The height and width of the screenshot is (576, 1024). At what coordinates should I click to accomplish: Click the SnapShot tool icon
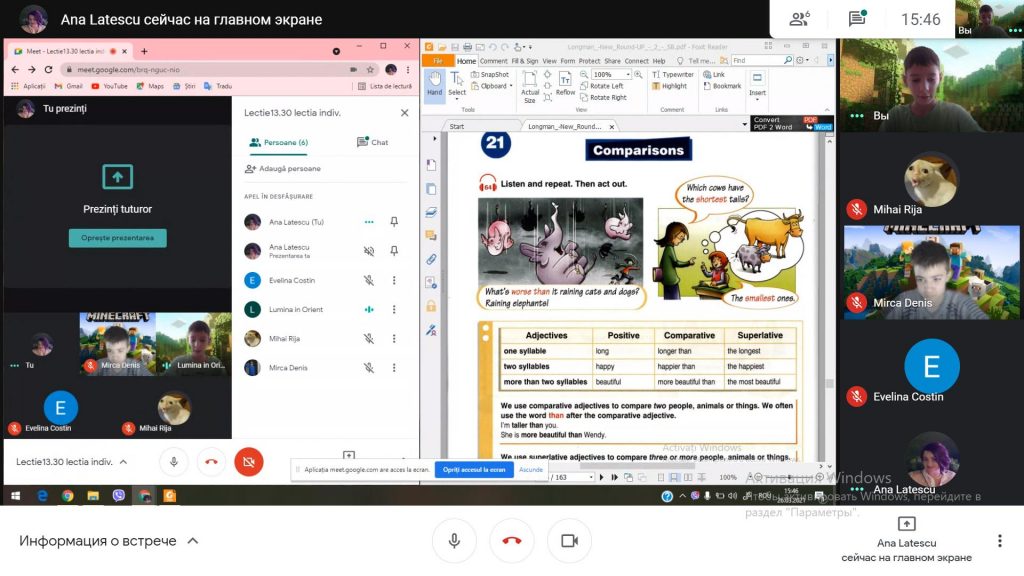tap(489, 75)
